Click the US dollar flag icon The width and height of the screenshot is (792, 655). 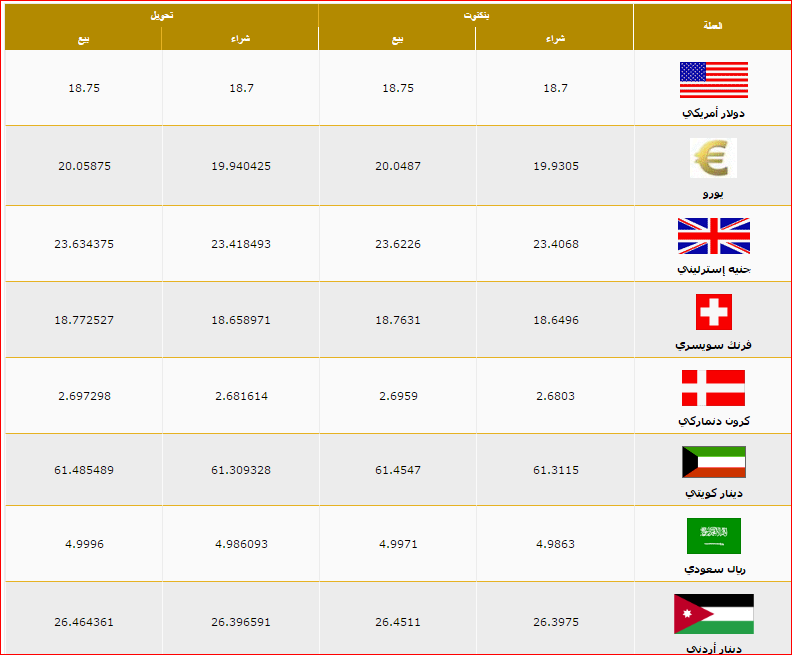tap(714, 80)
